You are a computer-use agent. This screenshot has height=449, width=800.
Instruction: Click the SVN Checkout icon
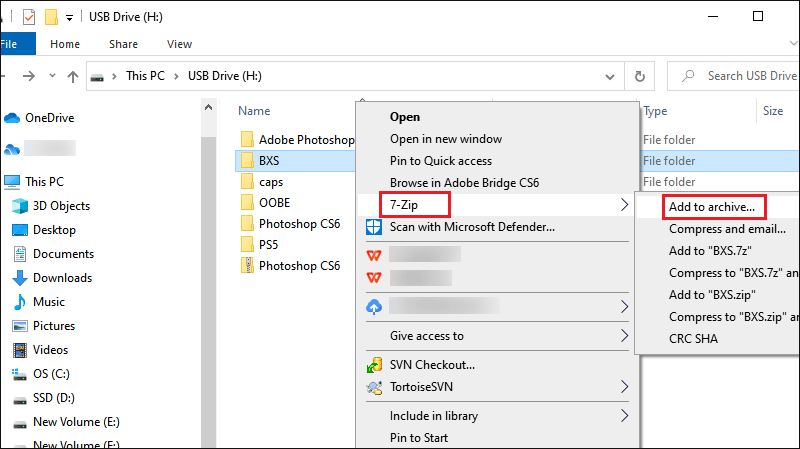(374, 365)
